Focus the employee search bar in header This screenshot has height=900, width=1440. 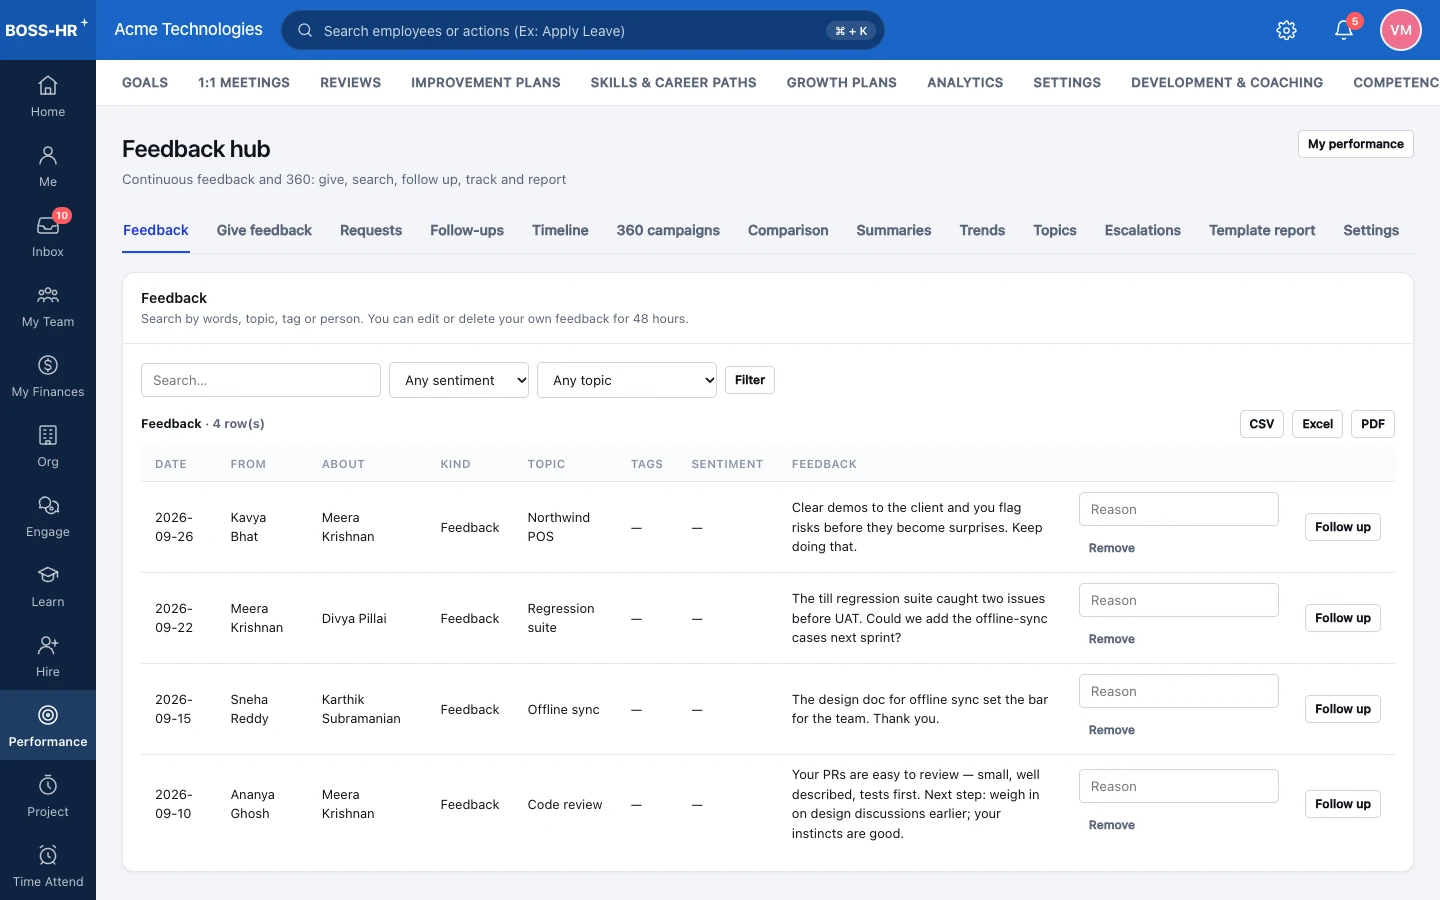click(583, 30)
